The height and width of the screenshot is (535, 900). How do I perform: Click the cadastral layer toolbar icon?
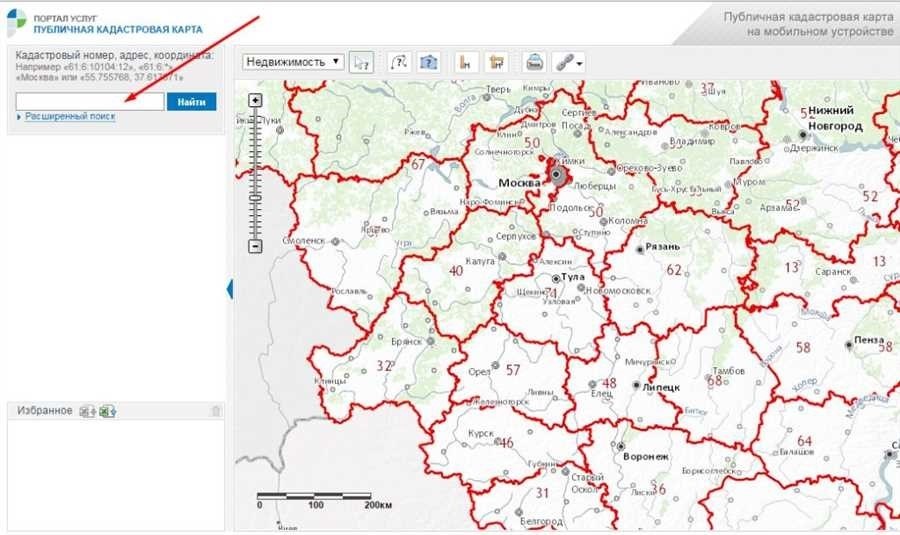pos(464,62)
